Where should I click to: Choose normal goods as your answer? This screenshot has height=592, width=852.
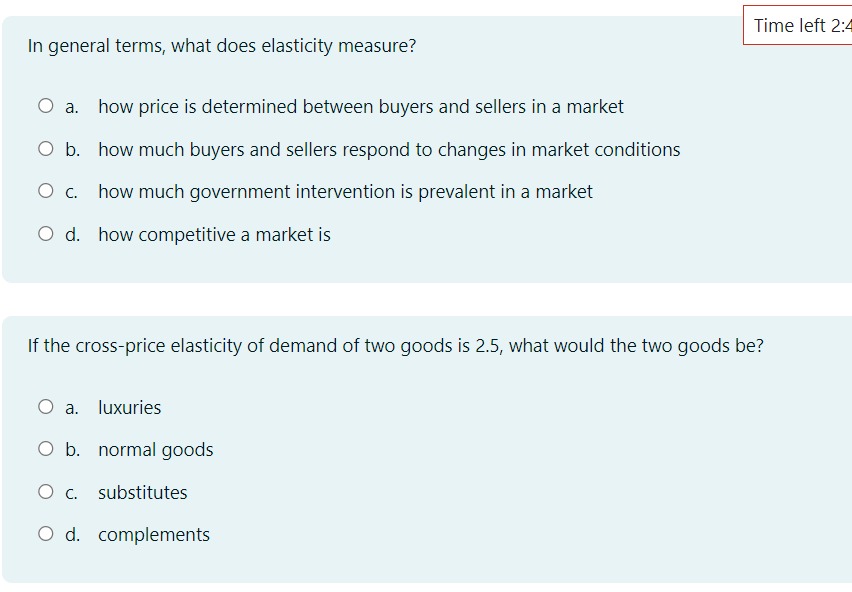point(44,449)
